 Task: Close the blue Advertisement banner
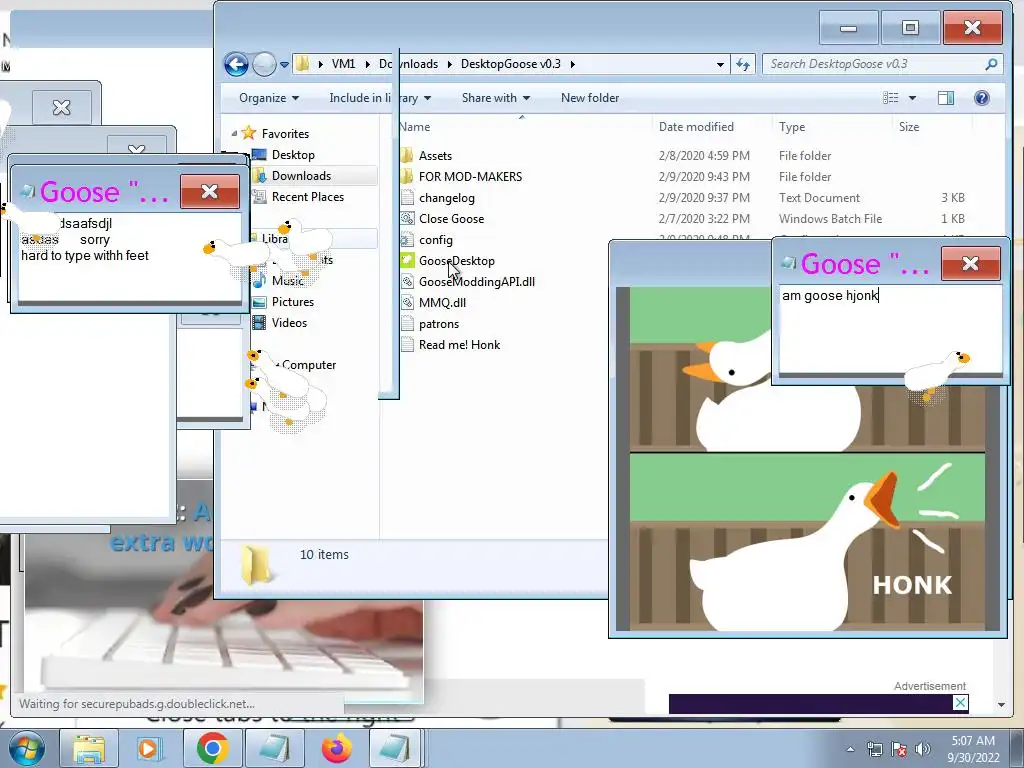pos(960,703)
